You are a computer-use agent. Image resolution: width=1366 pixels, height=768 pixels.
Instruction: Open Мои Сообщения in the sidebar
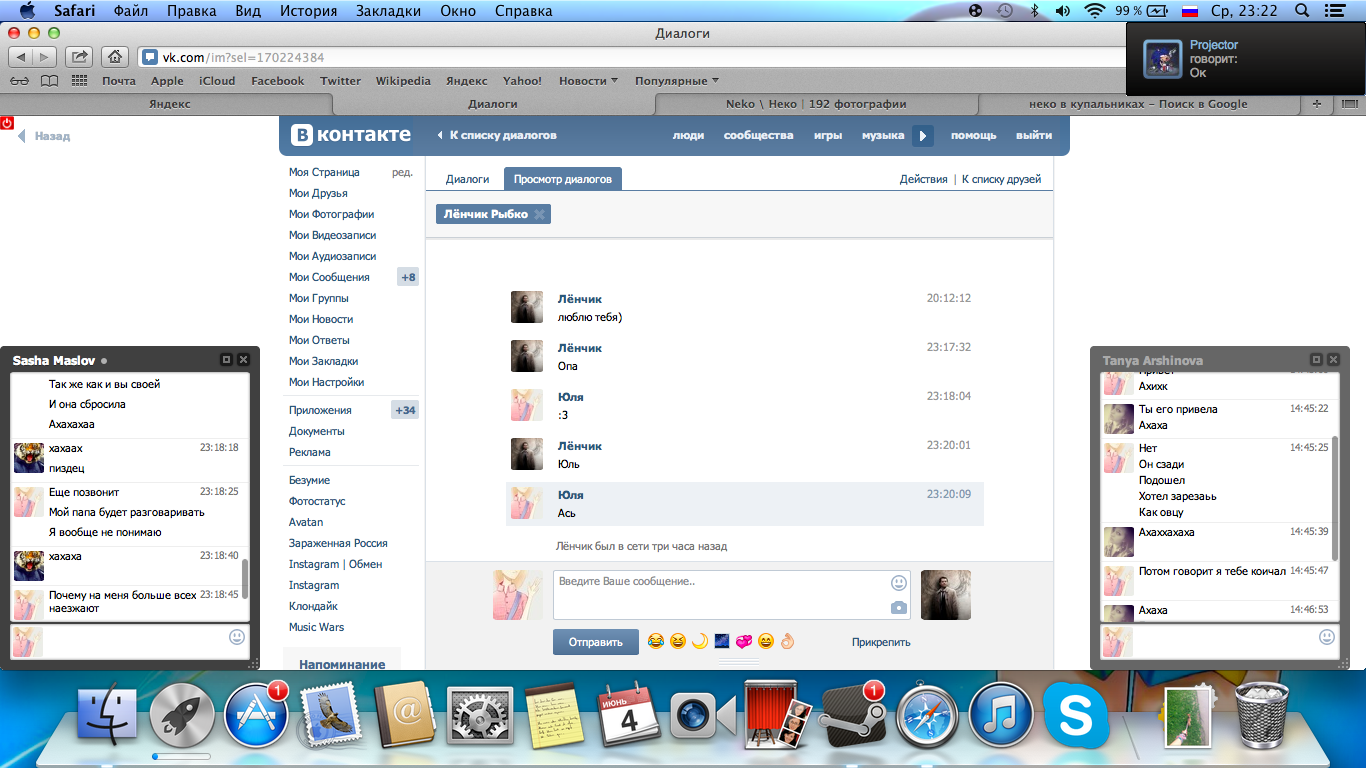click(x=329, y=277)
